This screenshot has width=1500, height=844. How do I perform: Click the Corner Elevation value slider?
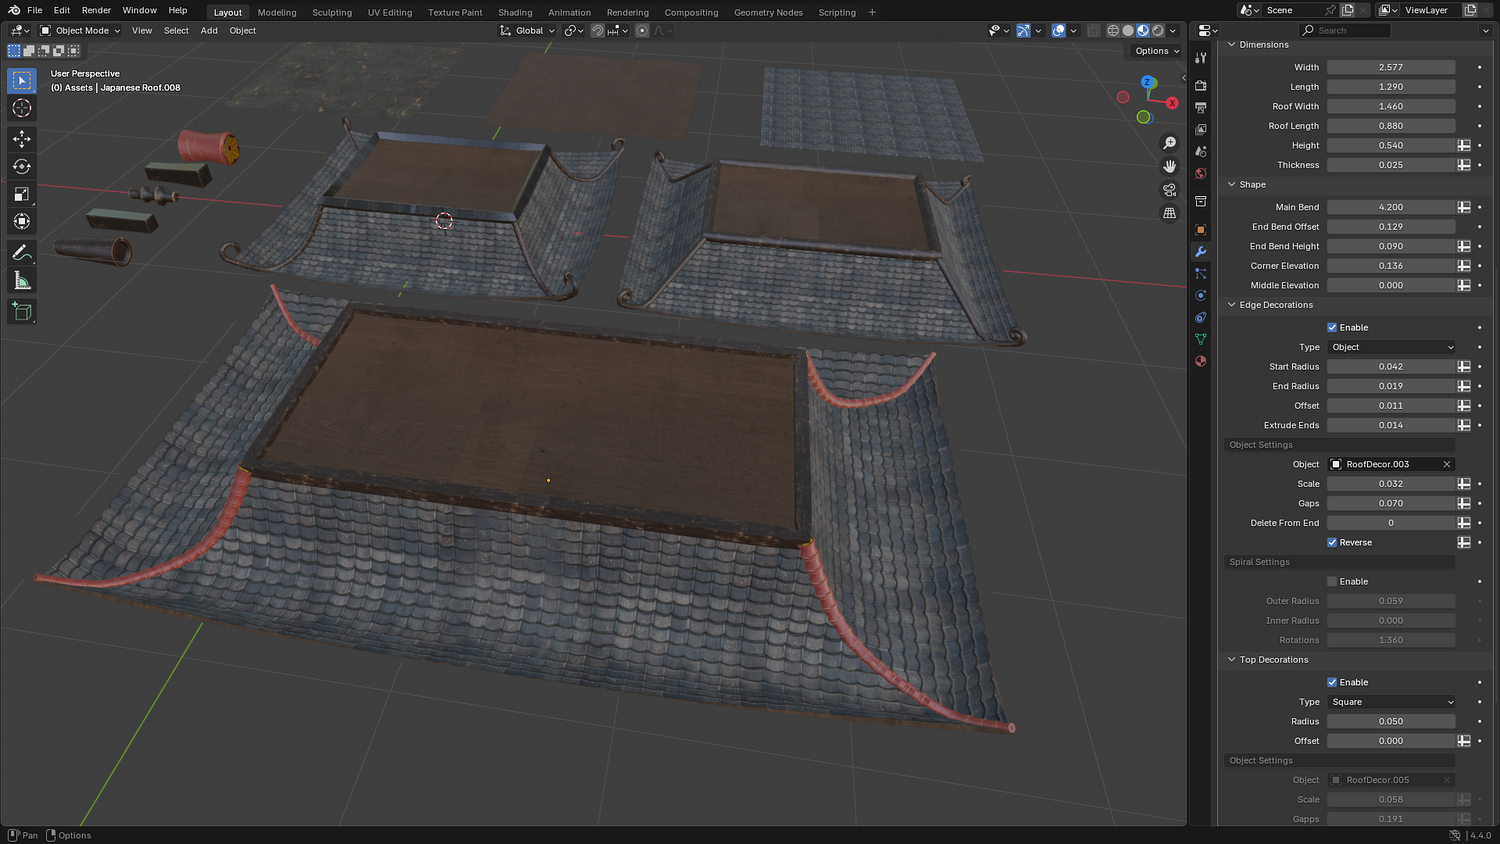click(x=1391, y=266)
